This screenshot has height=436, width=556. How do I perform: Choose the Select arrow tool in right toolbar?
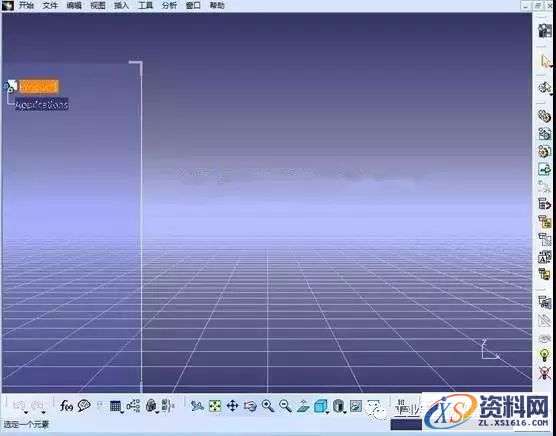point(545,61)
